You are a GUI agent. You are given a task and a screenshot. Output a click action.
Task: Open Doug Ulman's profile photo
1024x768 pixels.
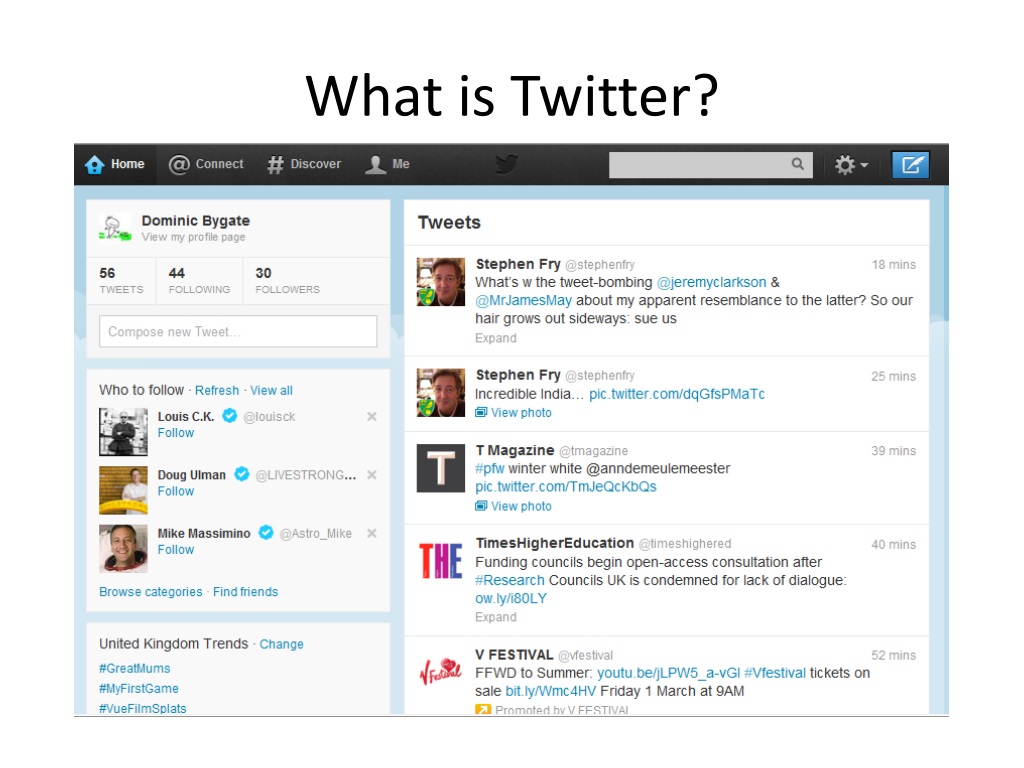tap(123, 490)
